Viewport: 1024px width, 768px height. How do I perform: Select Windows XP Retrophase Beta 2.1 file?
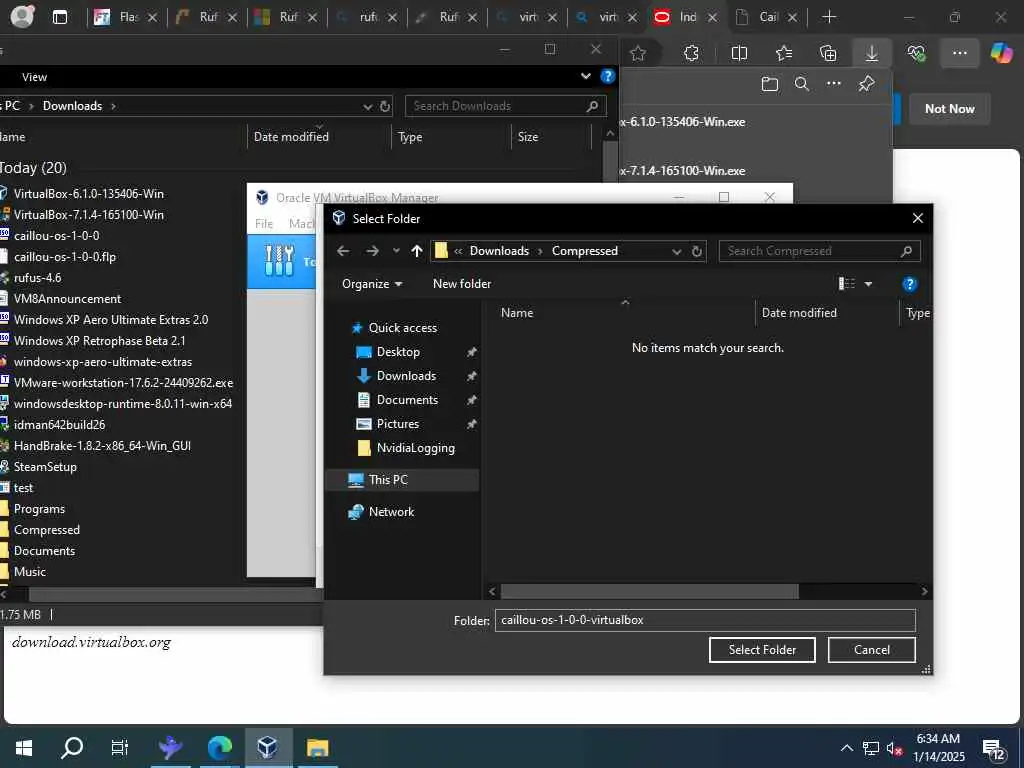point(99,340)
